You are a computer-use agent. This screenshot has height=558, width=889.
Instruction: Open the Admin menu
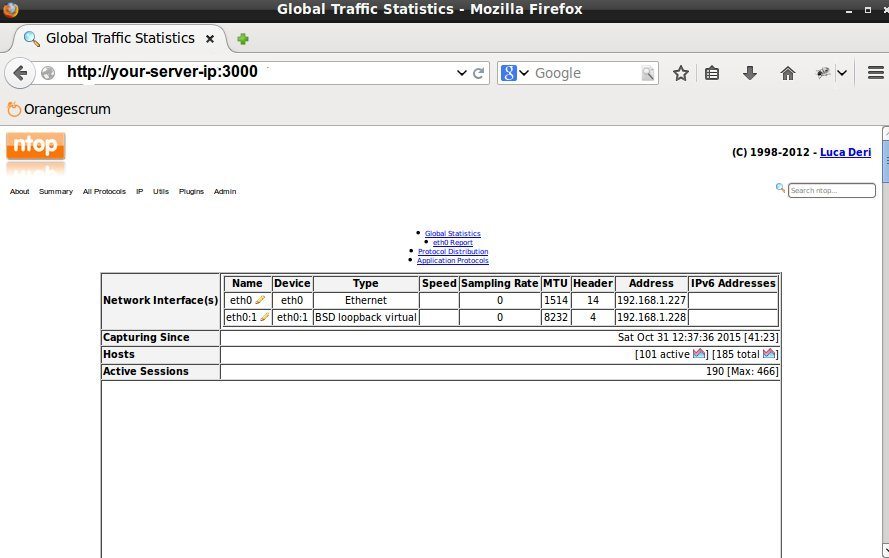(225, 192)
